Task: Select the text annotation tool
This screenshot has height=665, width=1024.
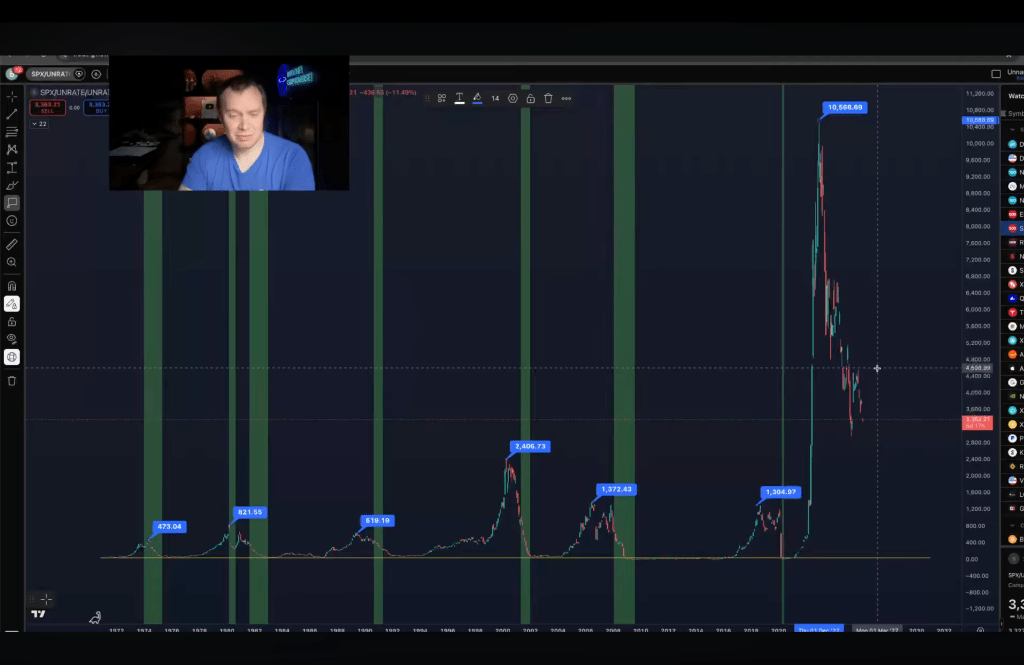Action: (12, 168)
